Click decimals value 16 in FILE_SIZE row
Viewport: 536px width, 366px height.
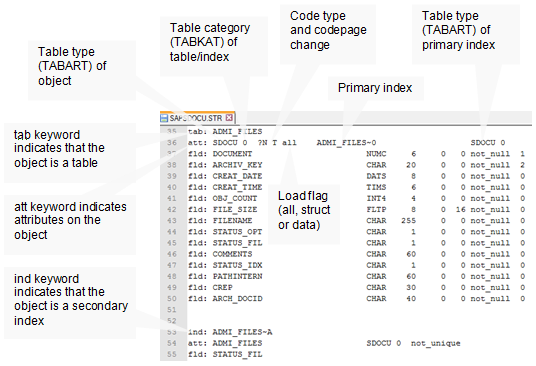coord(460,209)
